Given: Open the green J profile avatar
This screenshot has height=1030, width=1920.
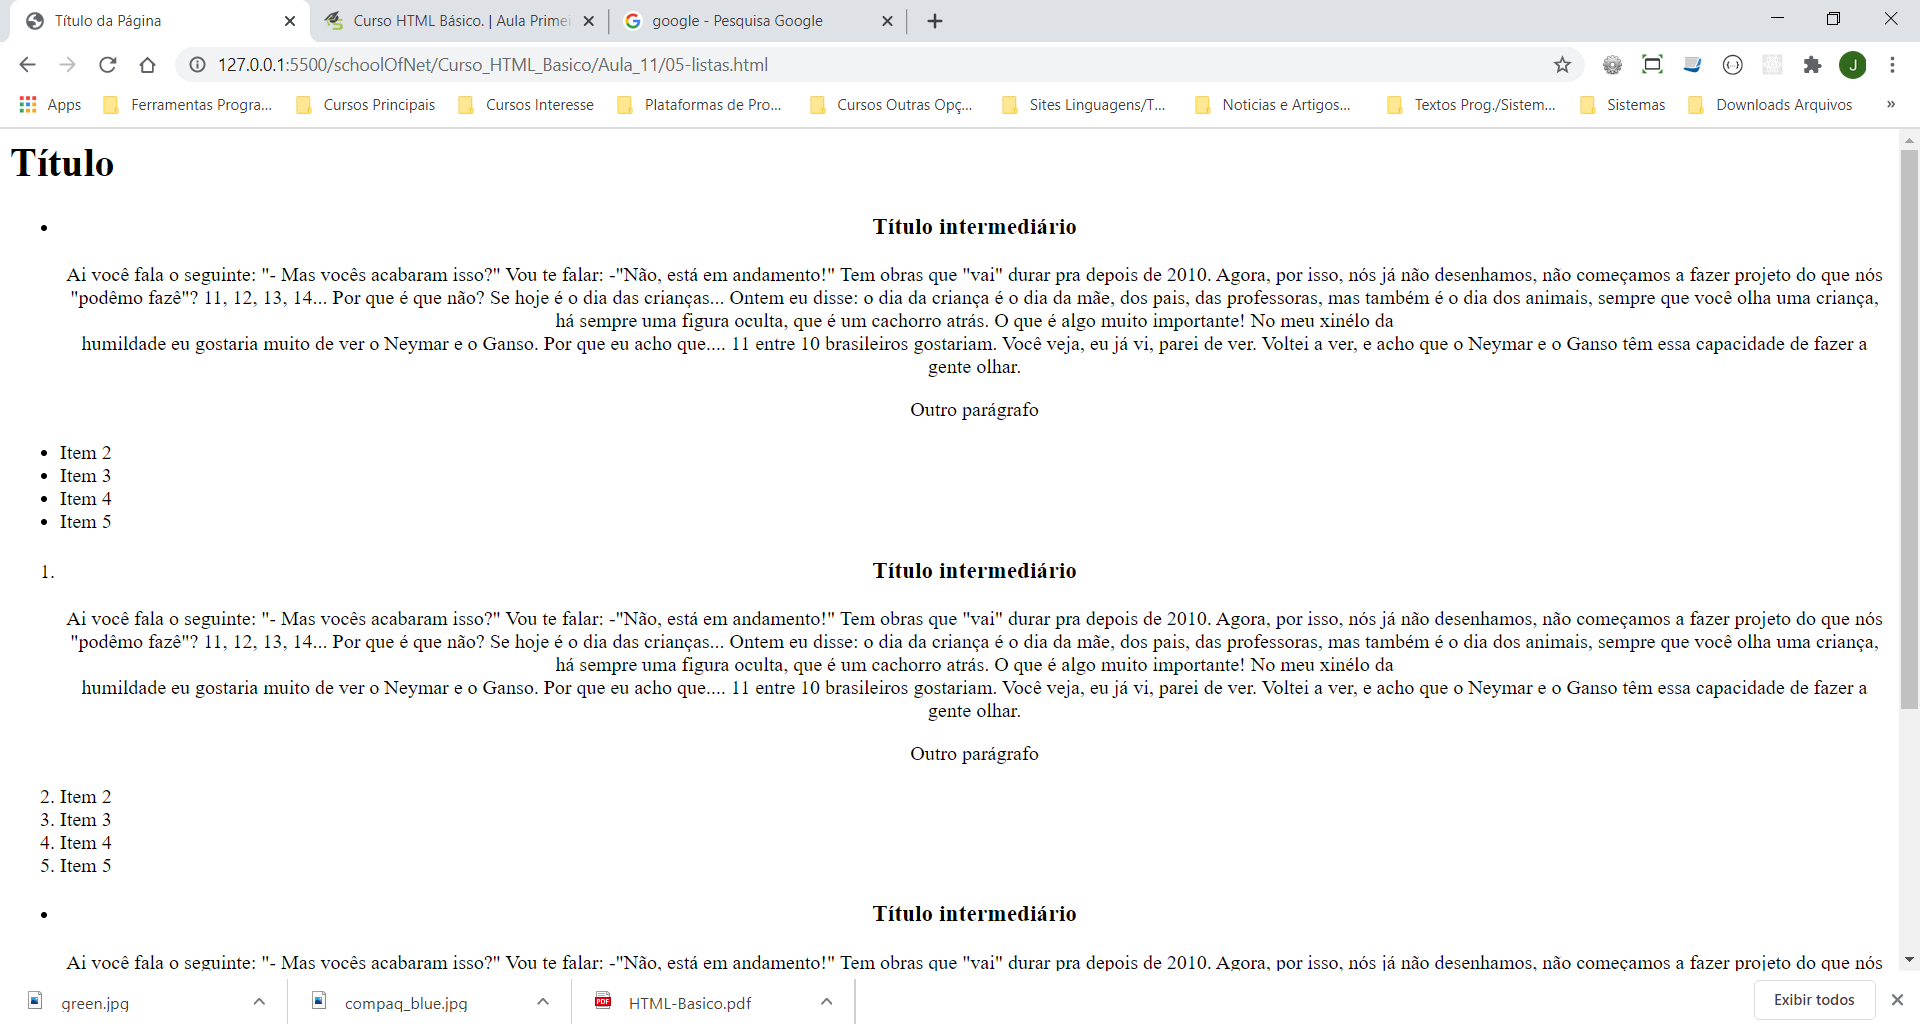Looking at the screenshot, I should point(1853,65).
